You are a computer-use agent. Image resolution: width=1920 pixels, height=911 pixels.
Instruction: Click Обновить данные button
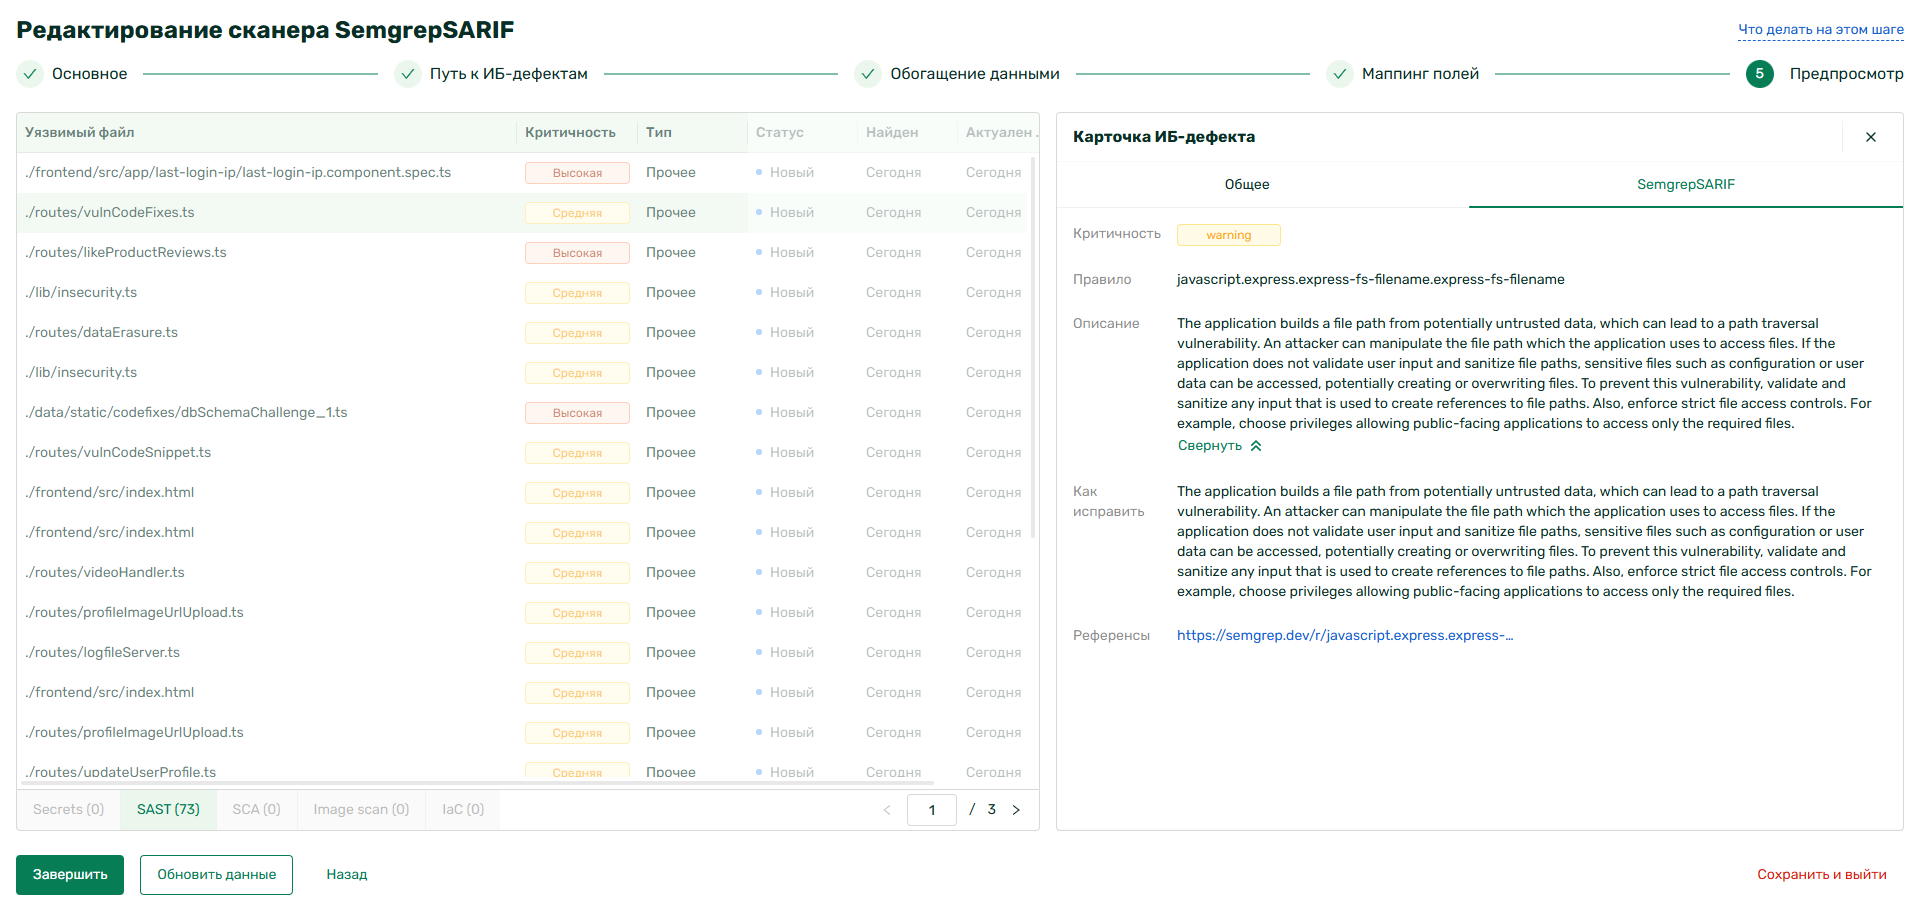click(x=216, y=875)
